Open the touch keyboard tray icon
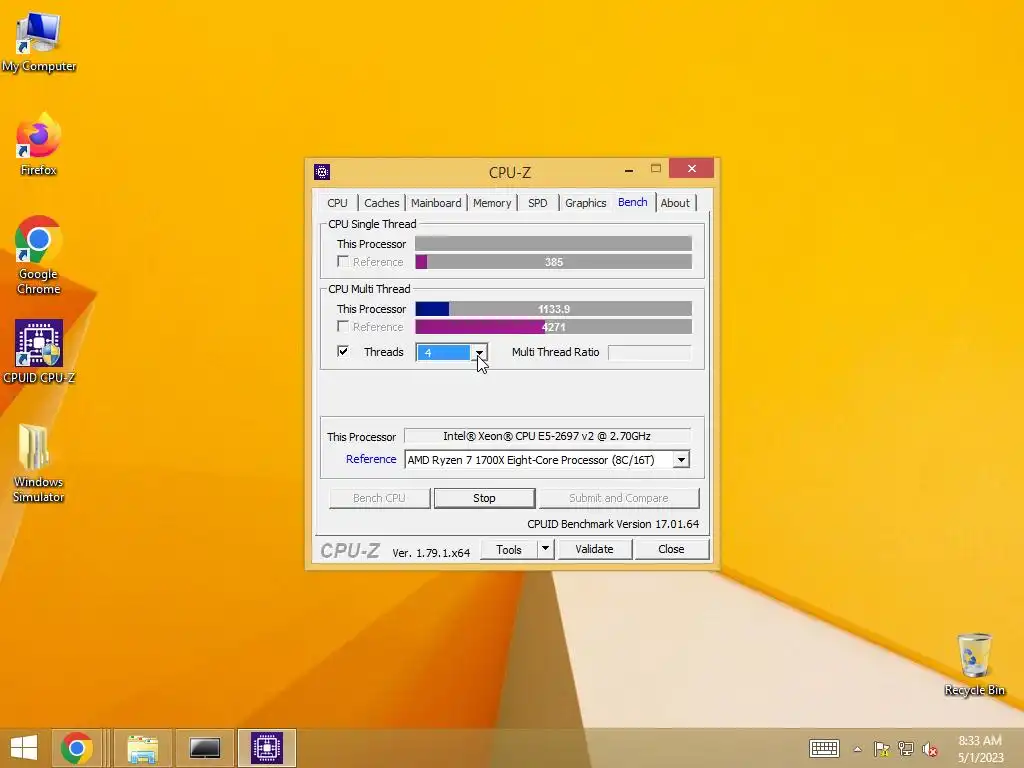The image size is (1024, 768). coord(824,748)
